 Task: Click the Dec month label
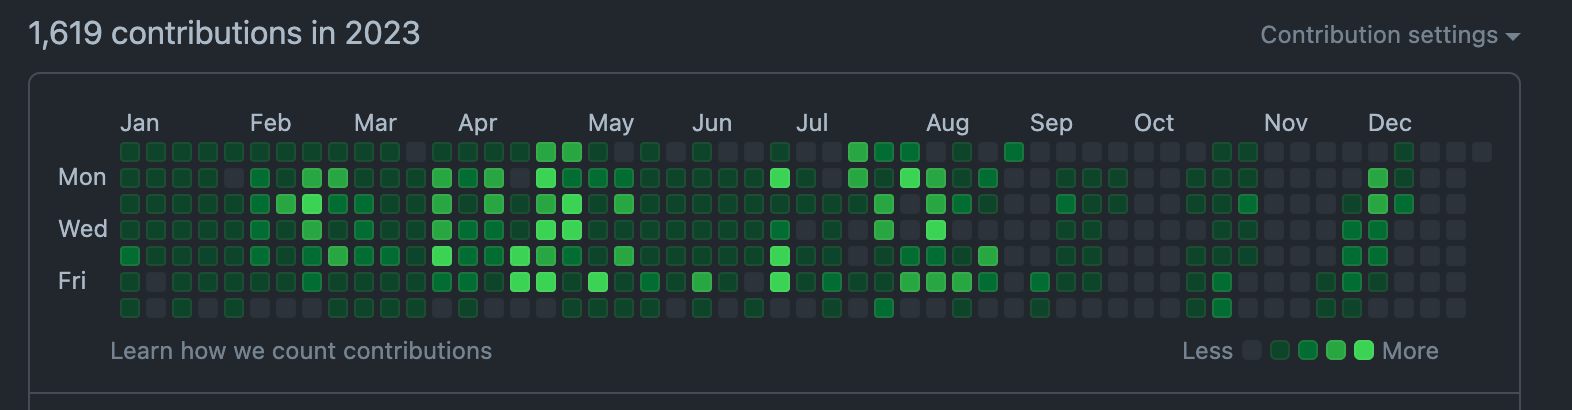click(x=1390, y=123)
